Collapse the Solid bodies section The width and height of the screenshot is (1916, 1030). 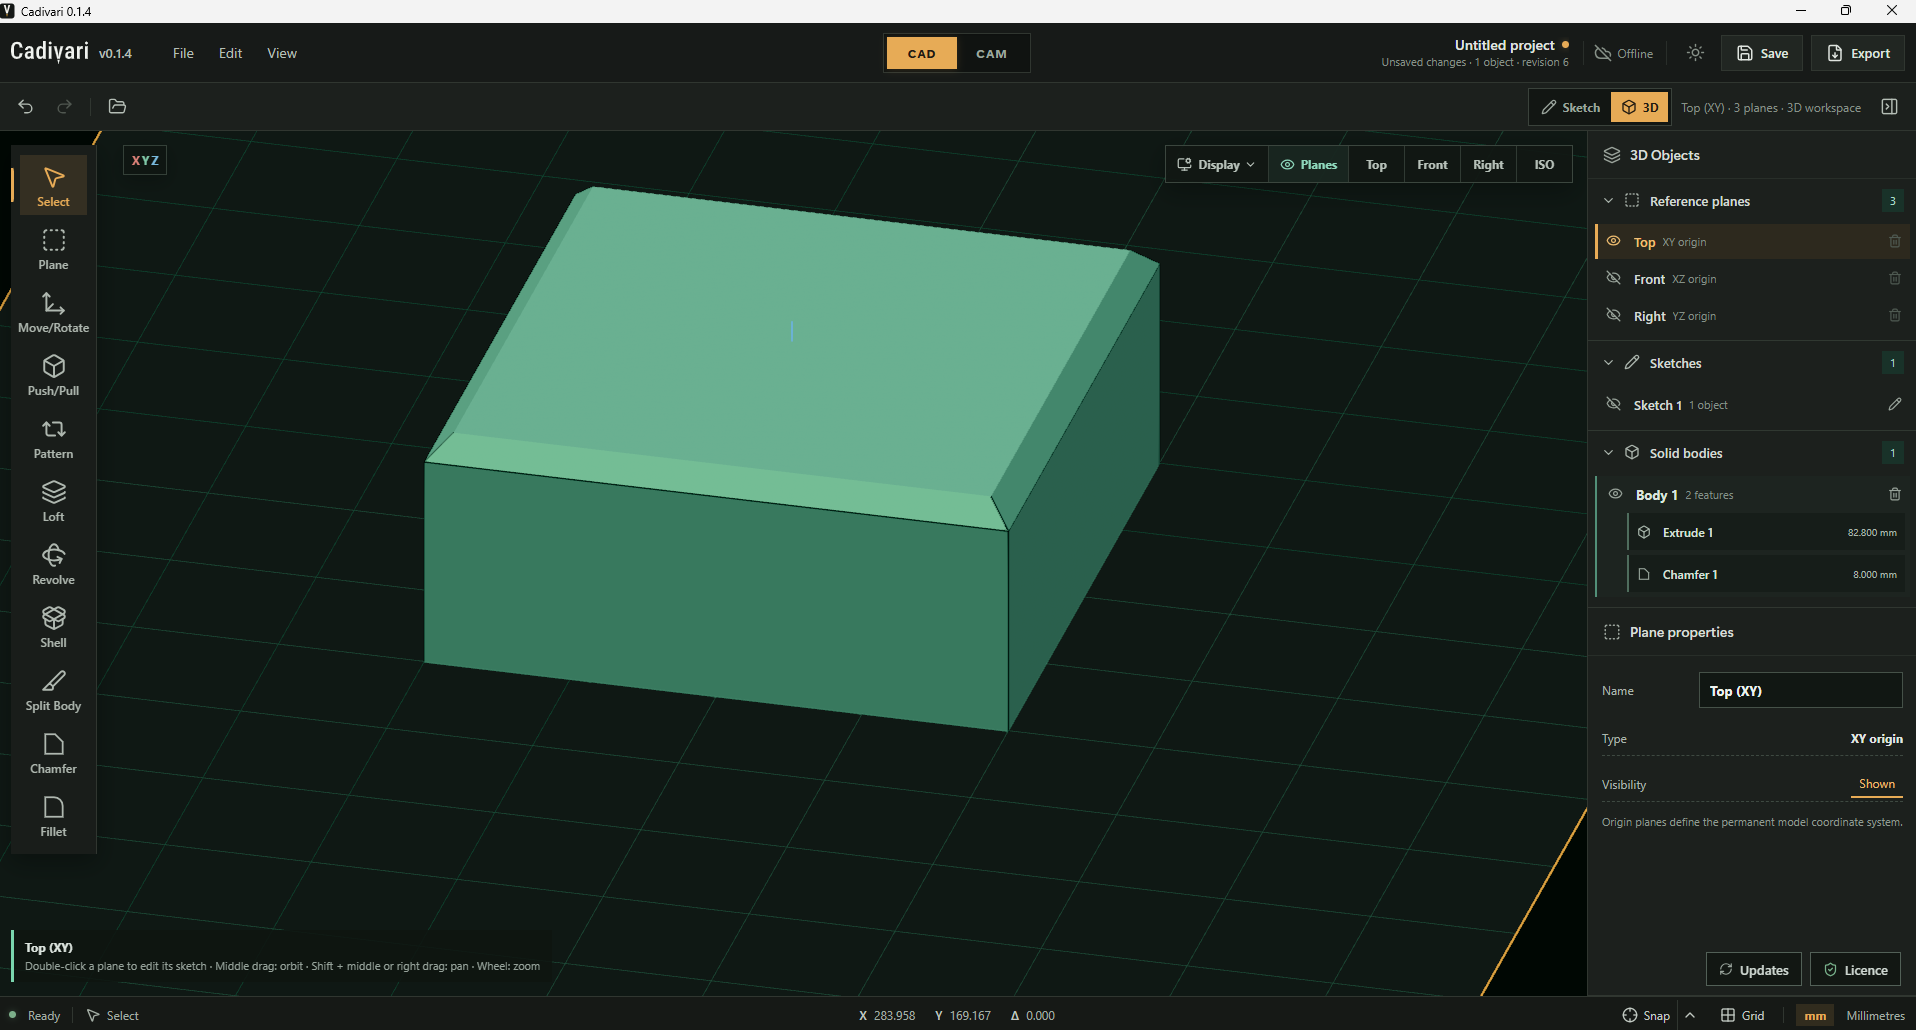1608,453
